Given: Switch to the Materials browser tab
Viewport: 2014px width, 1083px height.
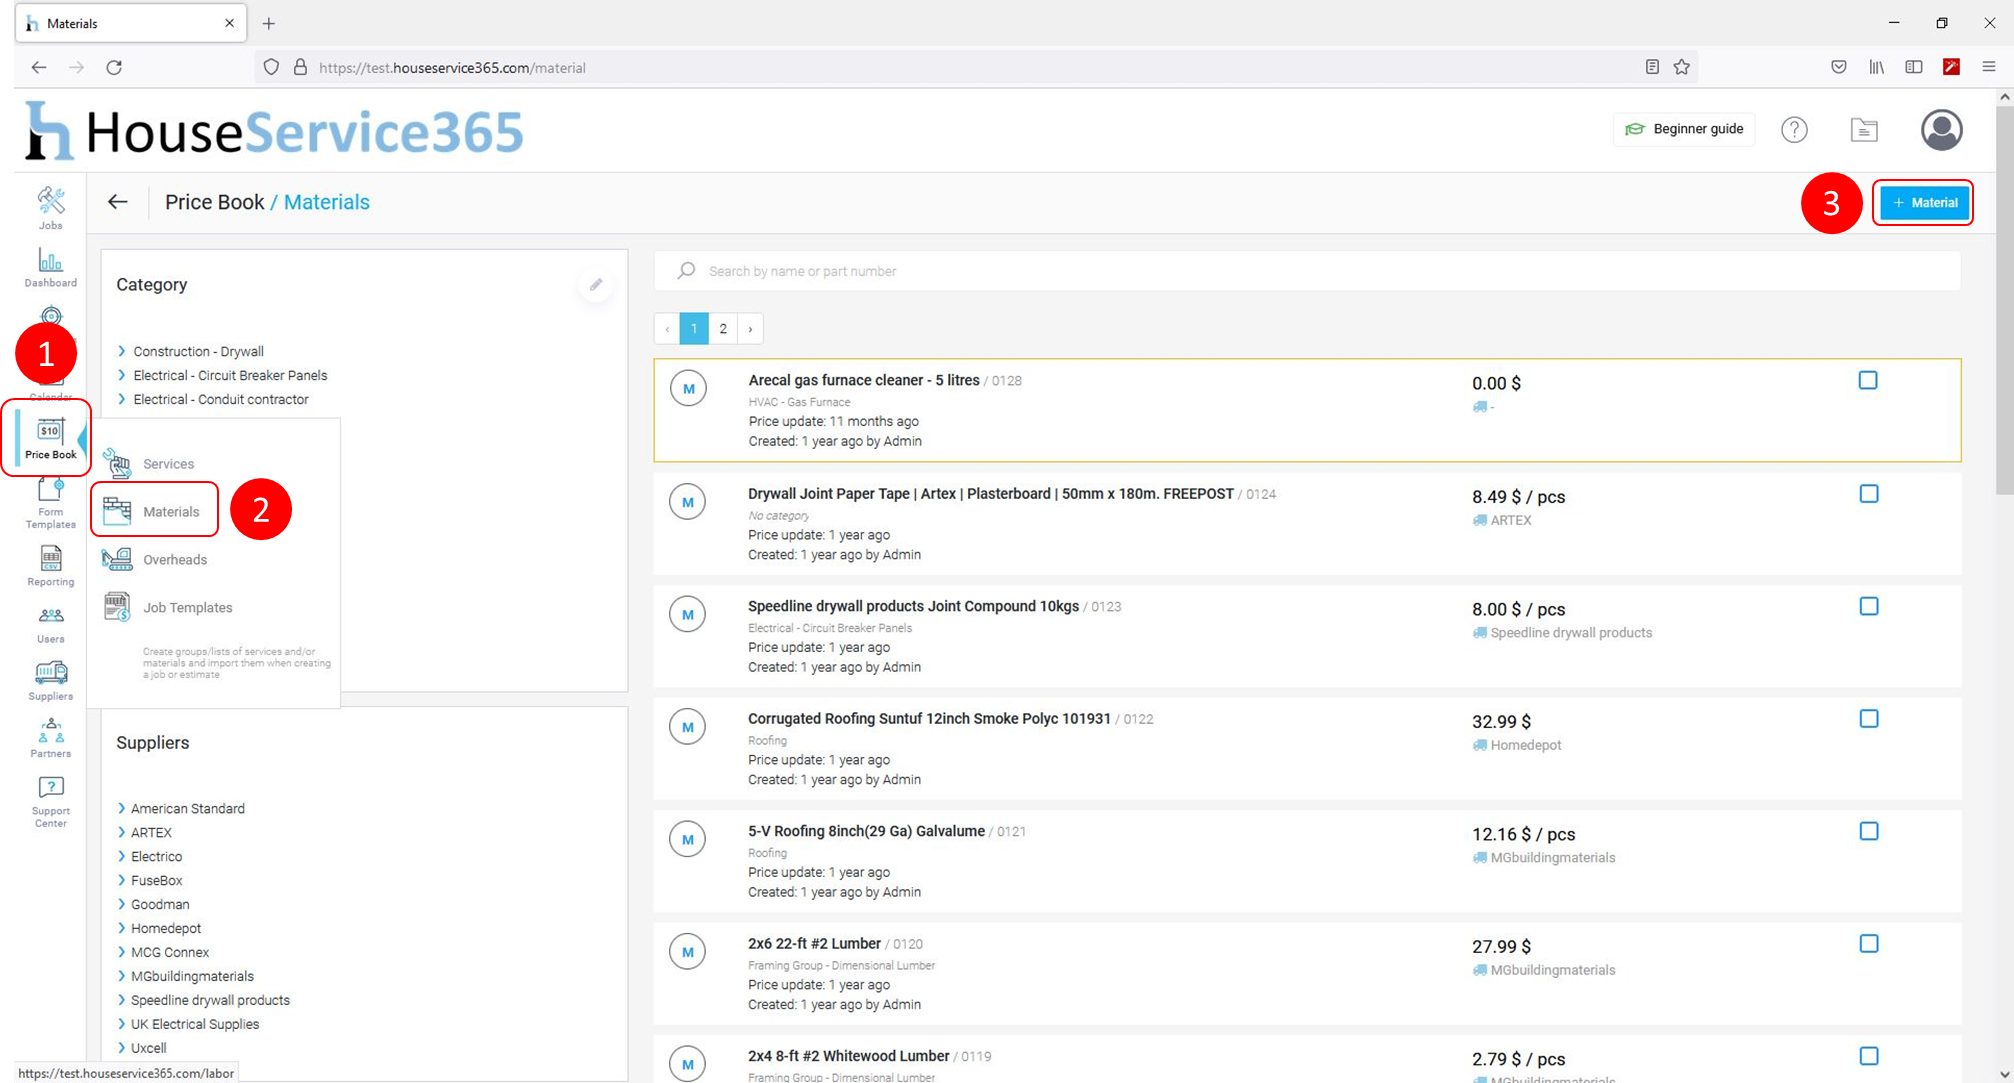Looking at the screenshot, I should click(130, 23).
